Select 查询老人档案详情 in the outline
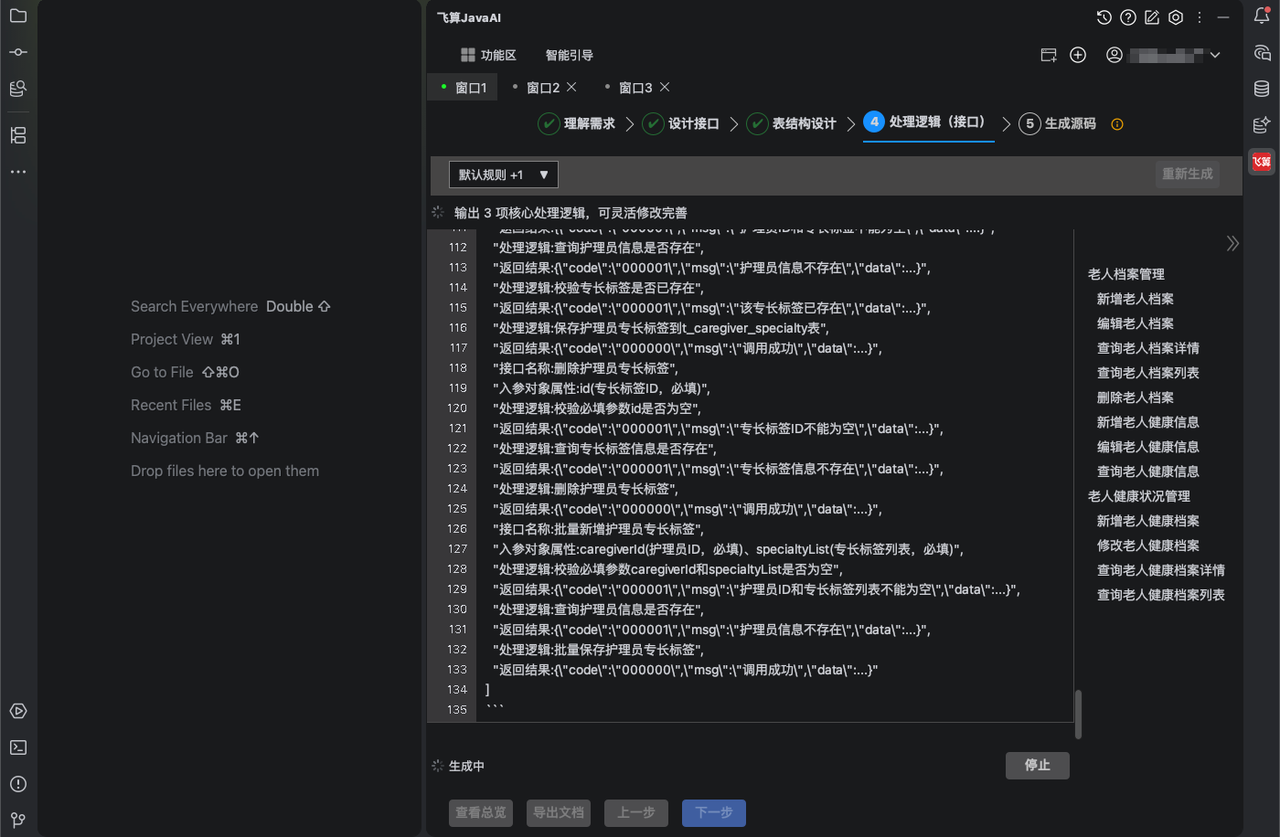The height and width of the screenshot is (837, 1280). pos(1148,348)
